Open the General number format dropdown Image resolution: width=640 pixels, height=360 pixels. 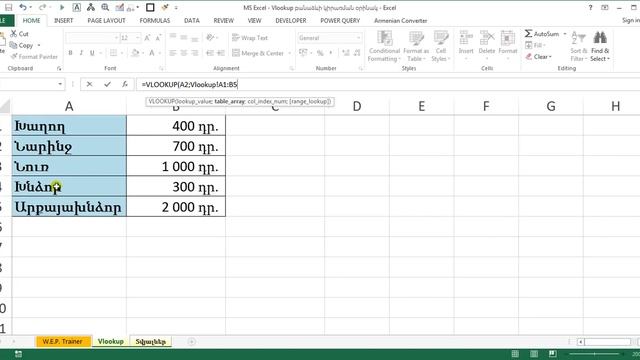click(358, 38)
